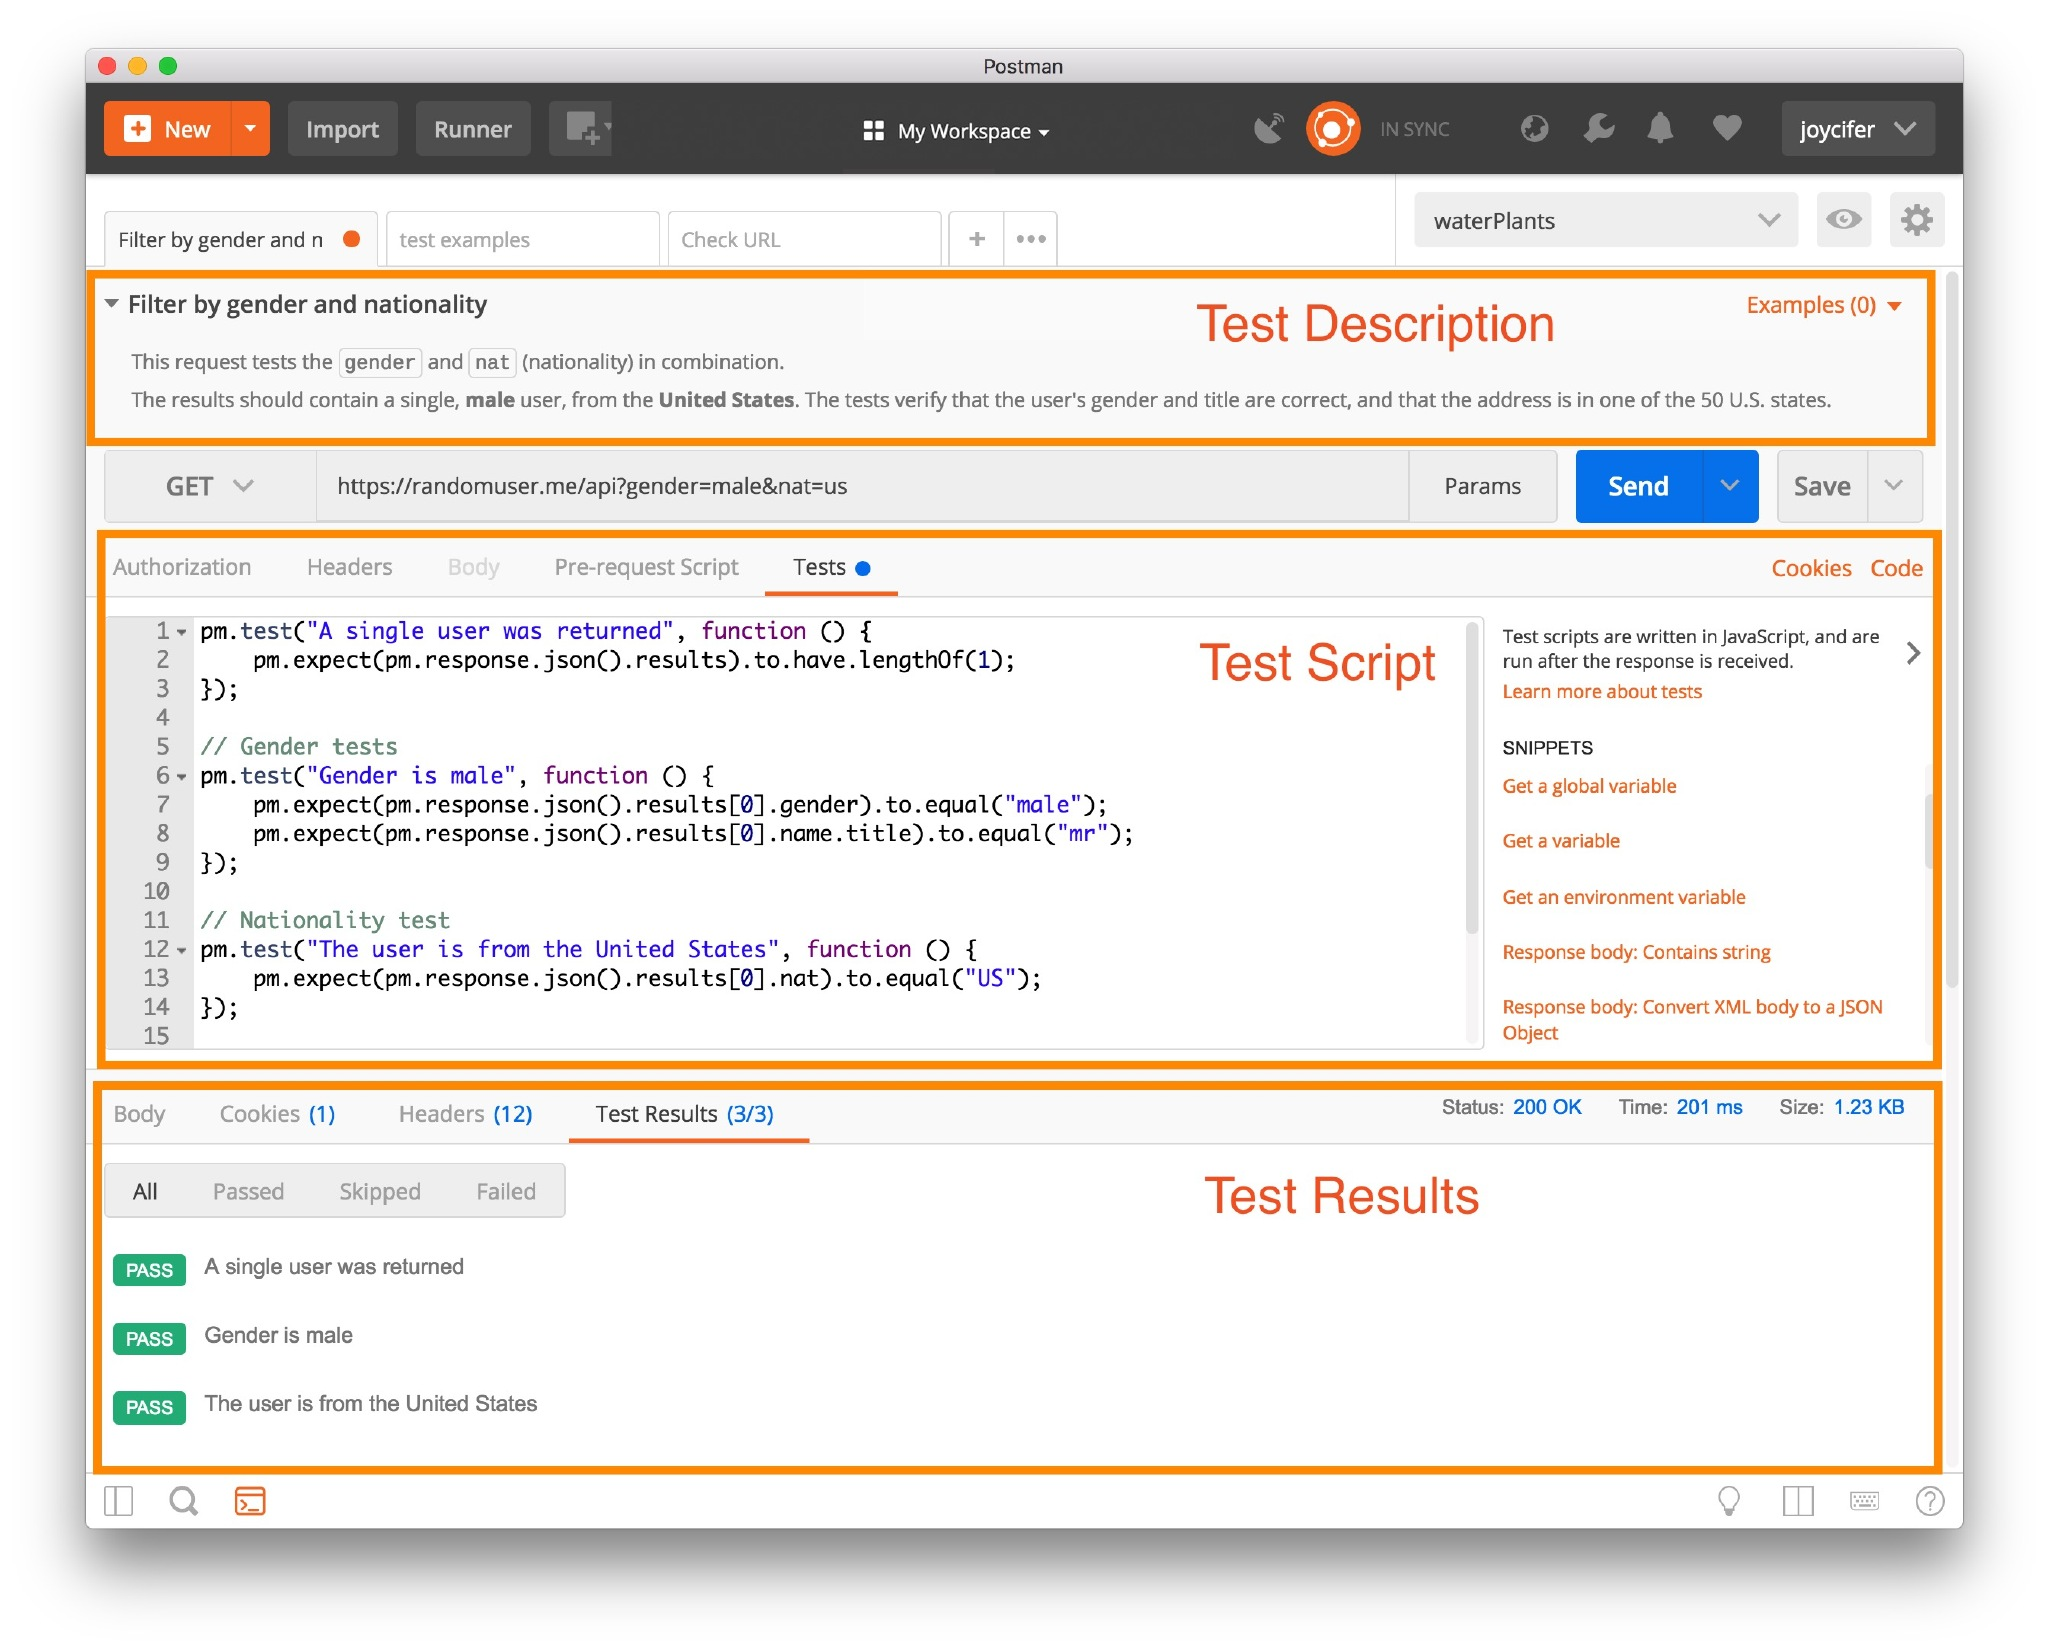Click the wrench settings icon

1598,129
